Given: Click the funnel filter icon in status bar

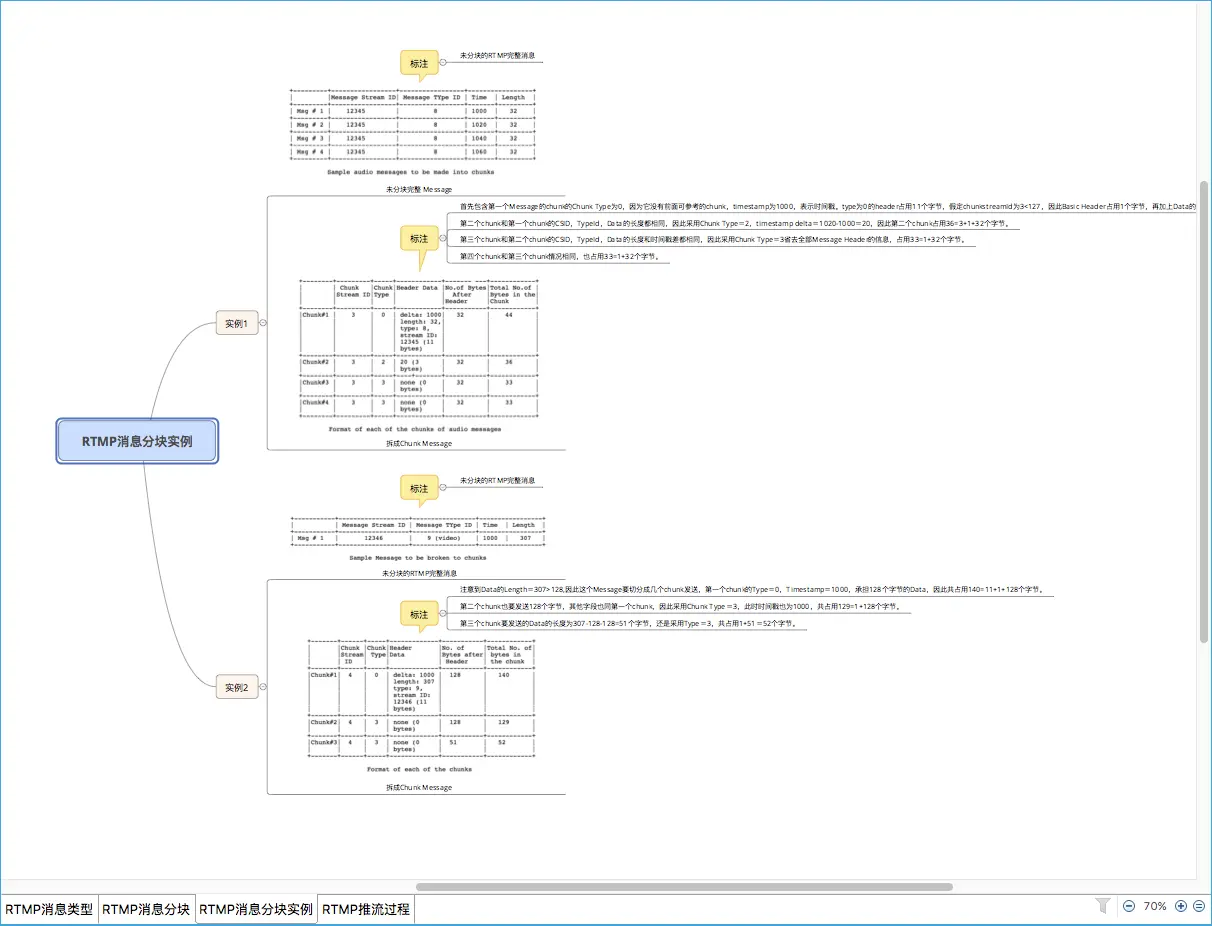Looking at the screenshot, I should 1103,906.
